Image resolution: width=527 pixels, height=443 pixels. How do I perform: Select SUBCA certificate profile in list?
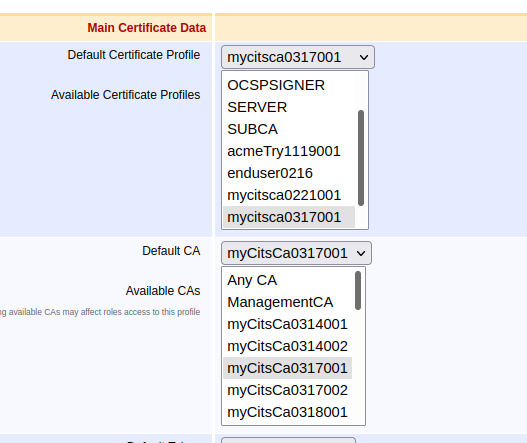pyautogui.click(x=289, y=129)
